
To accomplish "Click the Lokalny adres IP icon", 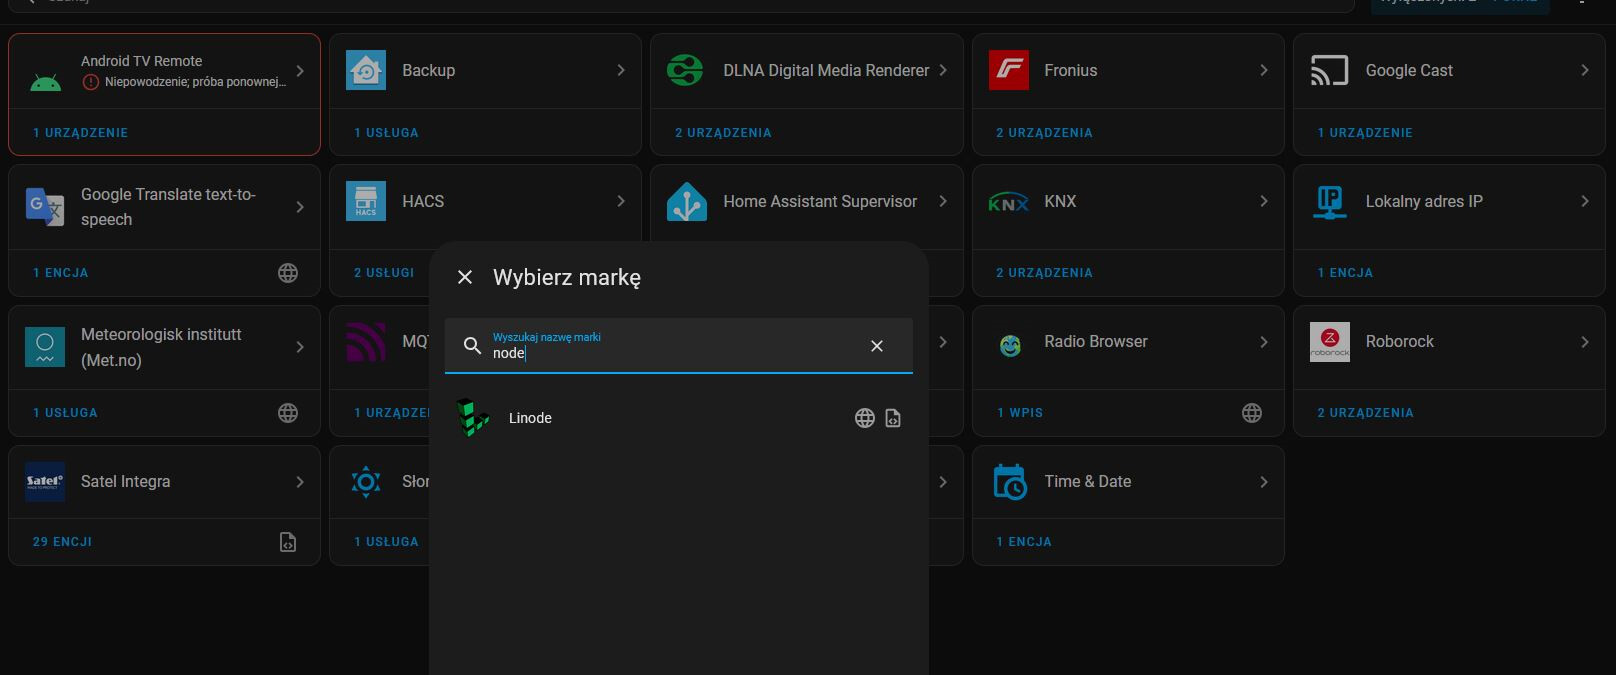I will pos(1330,202).
